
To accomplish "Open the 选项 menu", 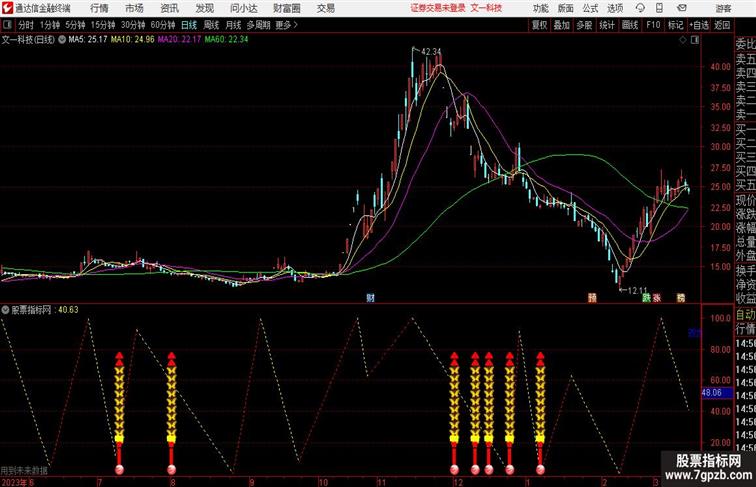I will coord(615,8).
